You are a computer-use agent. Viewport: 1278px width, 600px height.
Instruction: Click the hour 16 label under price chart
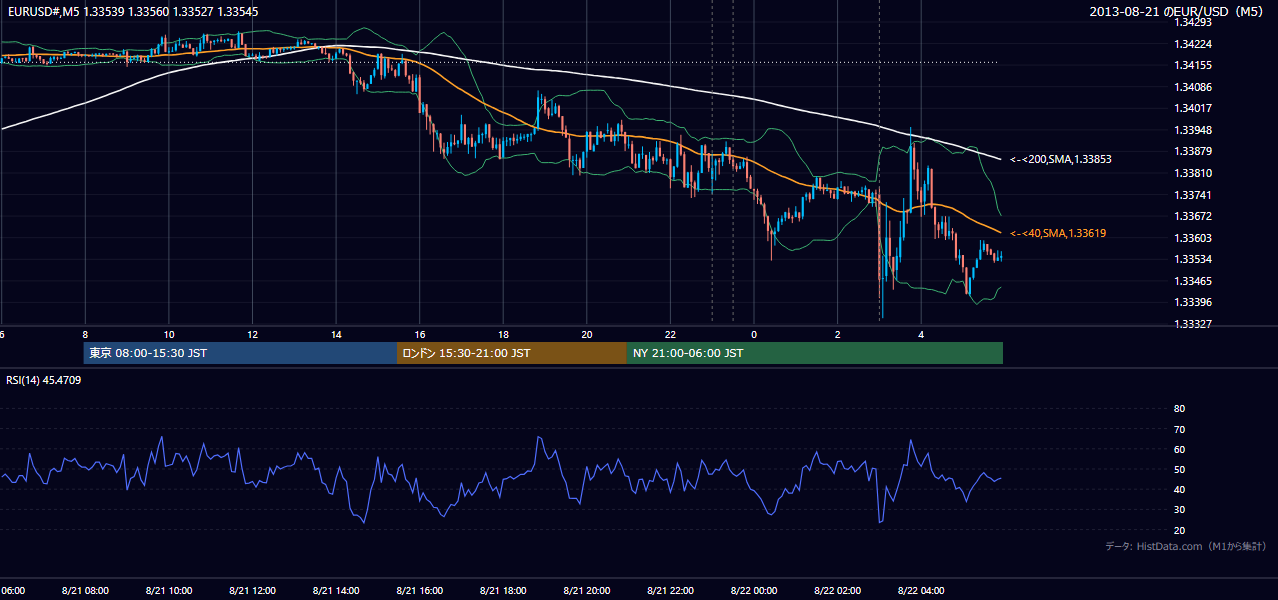coord(420,335)
